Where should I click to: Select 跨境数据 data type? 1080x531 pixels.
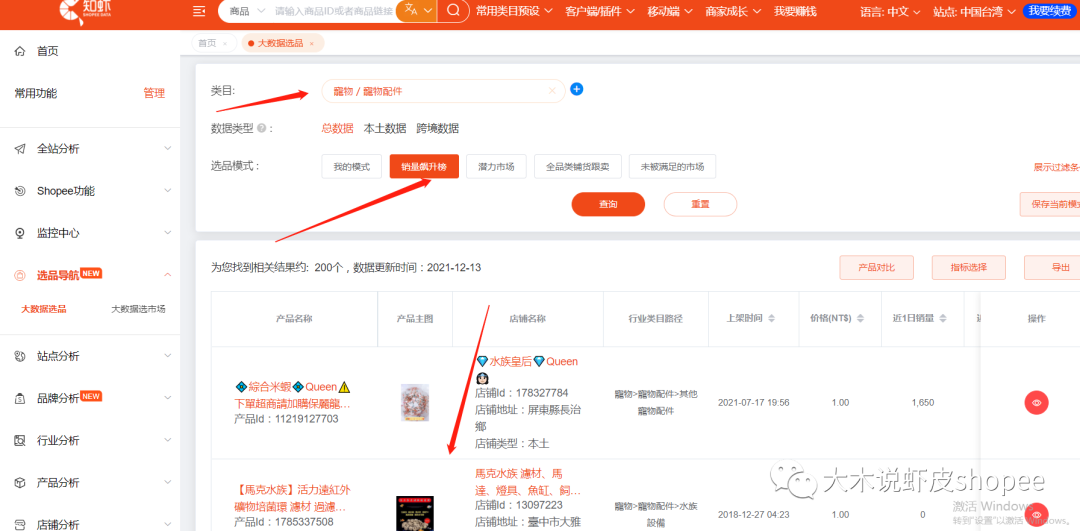[437, 129]
